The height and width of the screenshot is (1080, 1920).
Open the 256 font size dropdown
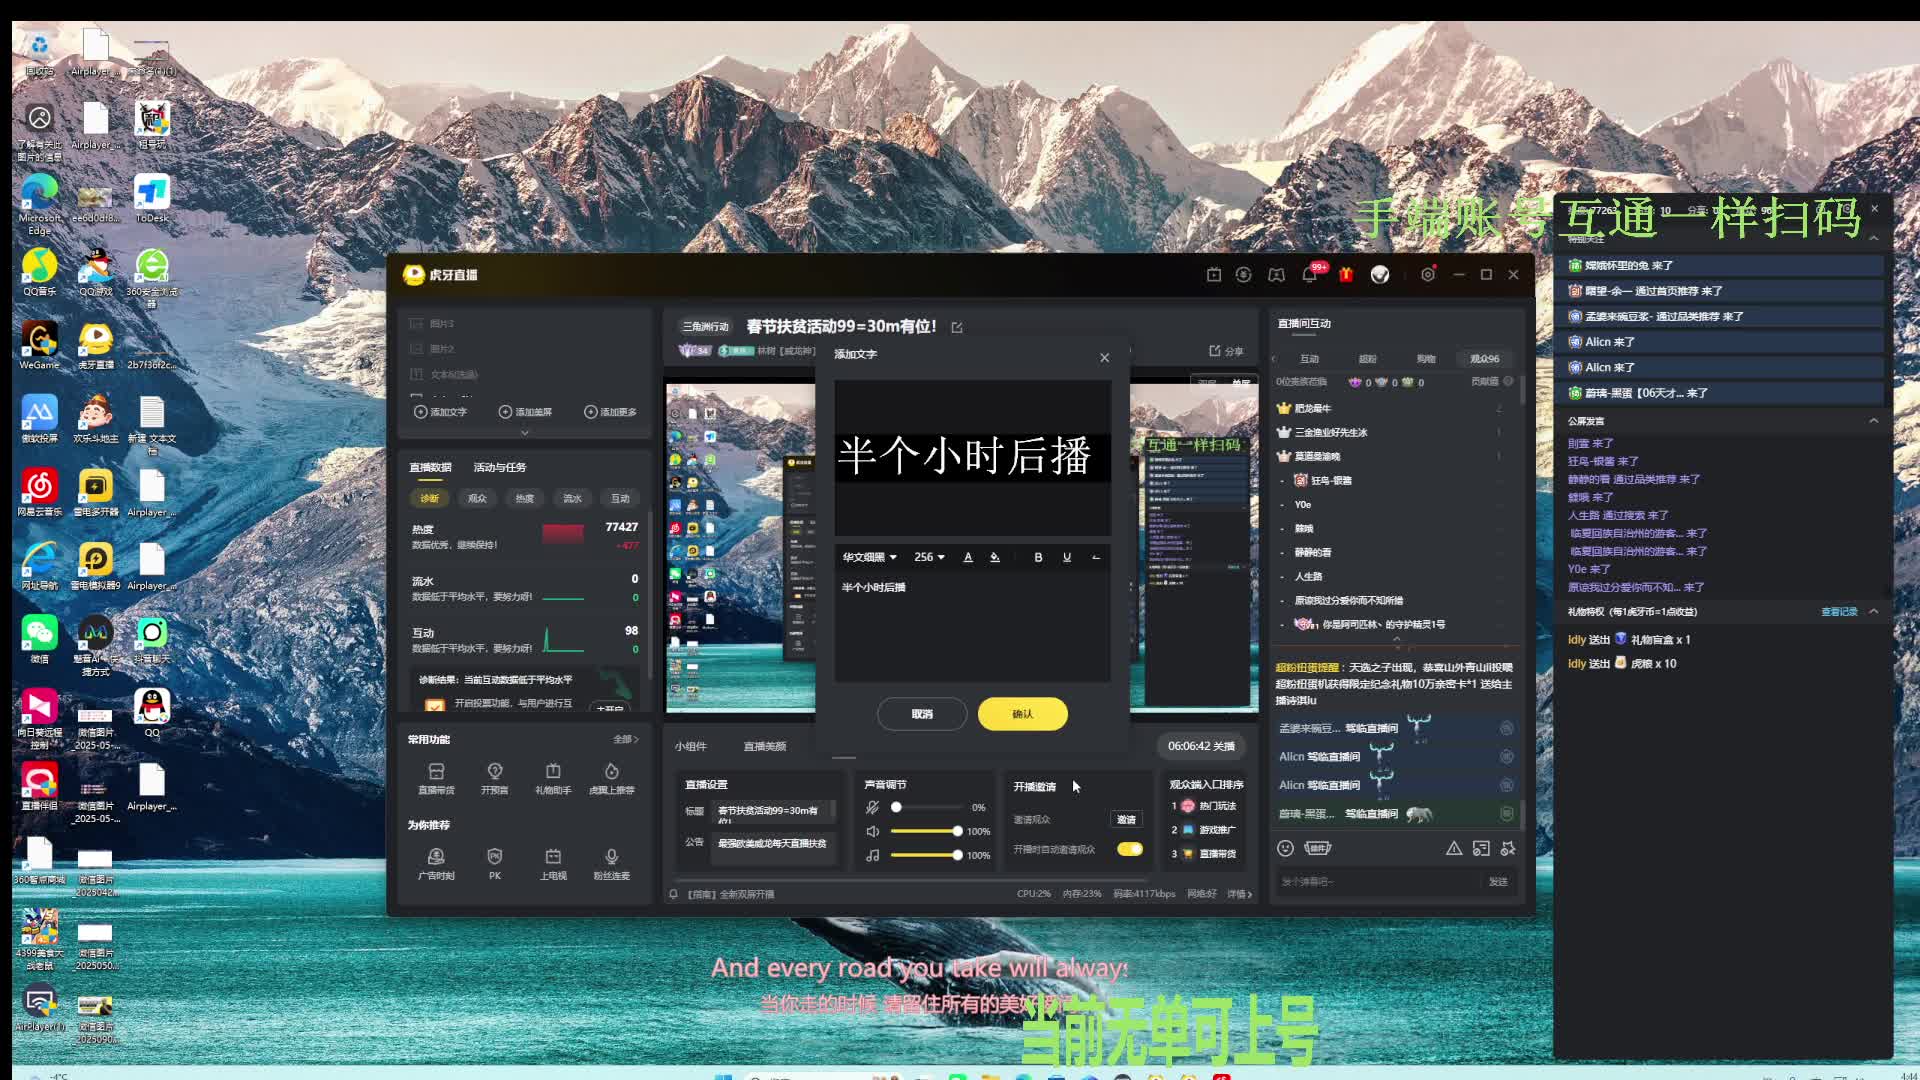[x=929, y=557]
